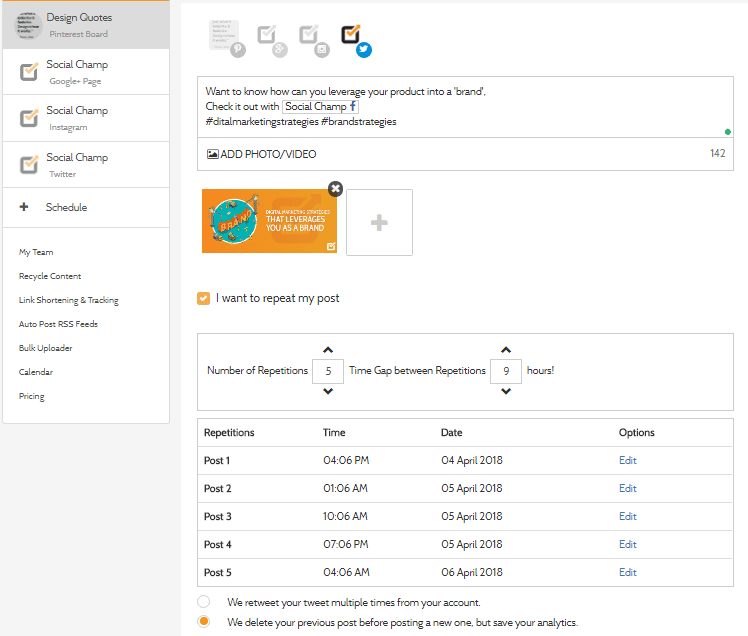Select the Instagram account icon at top
Image resolution: width=748 pixels, height=636 pixels.
[314, 41]
